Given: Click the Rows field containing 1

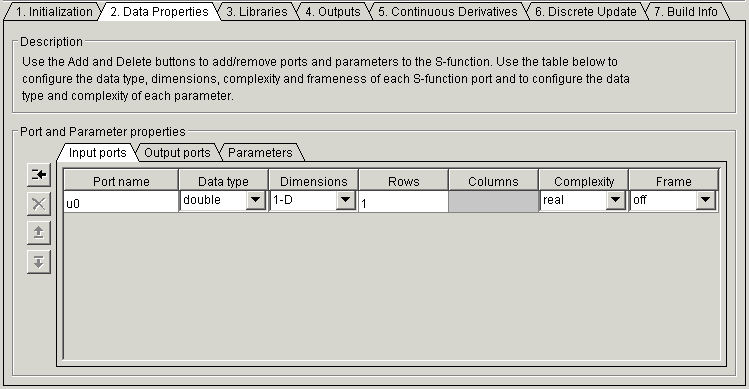Looking at the screenshot, I should coord(404,202).
